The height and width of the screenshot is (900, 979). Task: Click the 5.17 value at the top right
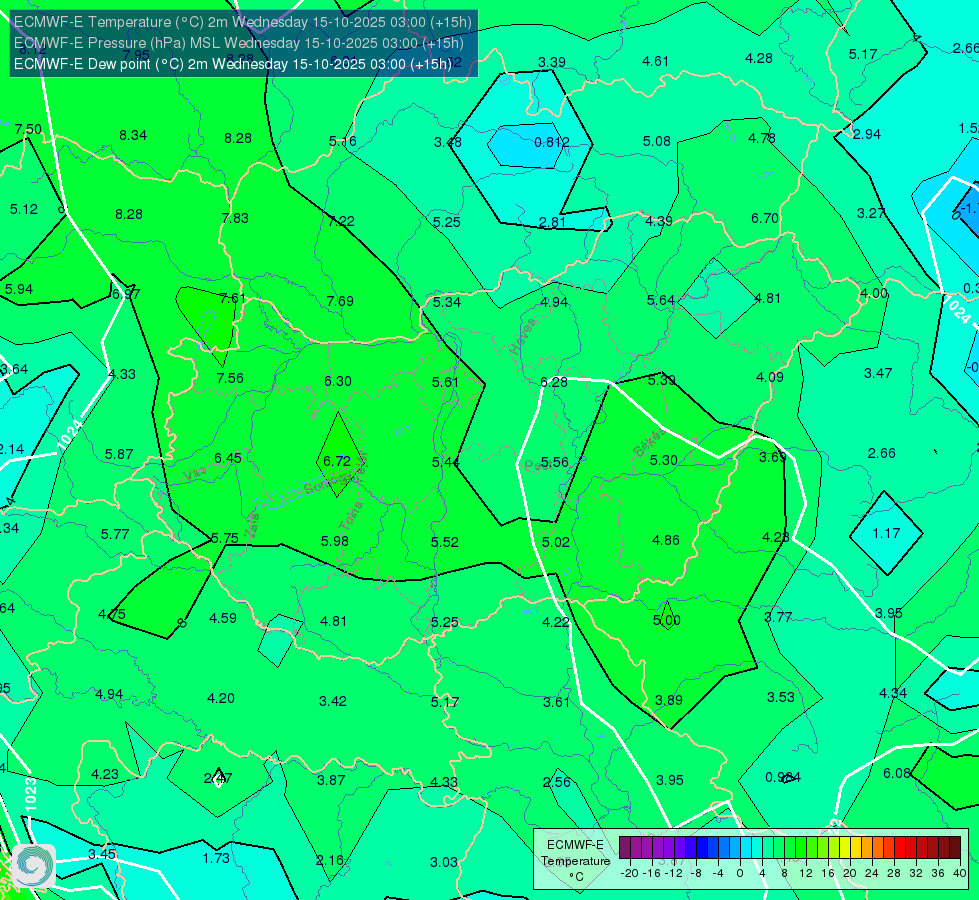click(863, 54)
